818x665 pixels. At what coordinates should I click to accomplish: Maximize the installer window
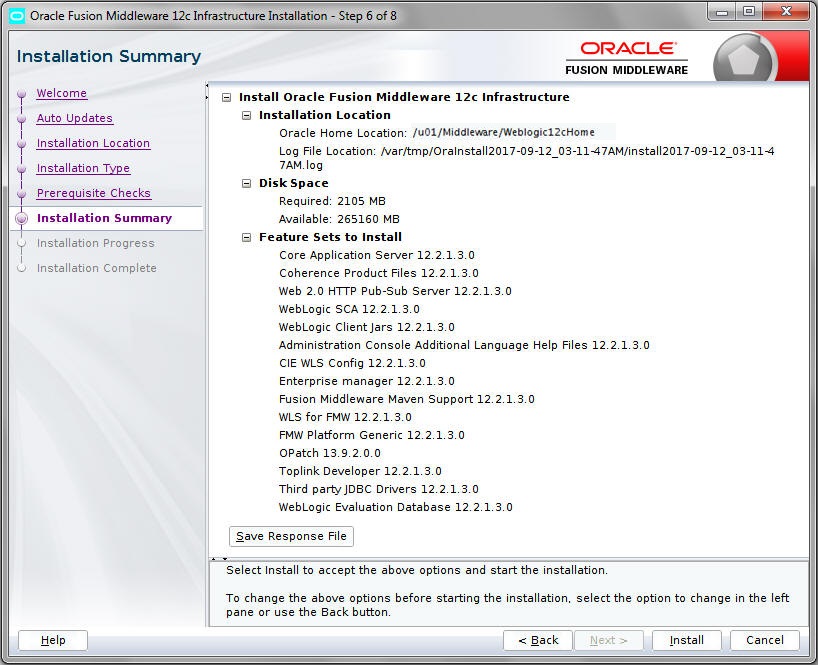pyautogui.click(x=749, y=13)
